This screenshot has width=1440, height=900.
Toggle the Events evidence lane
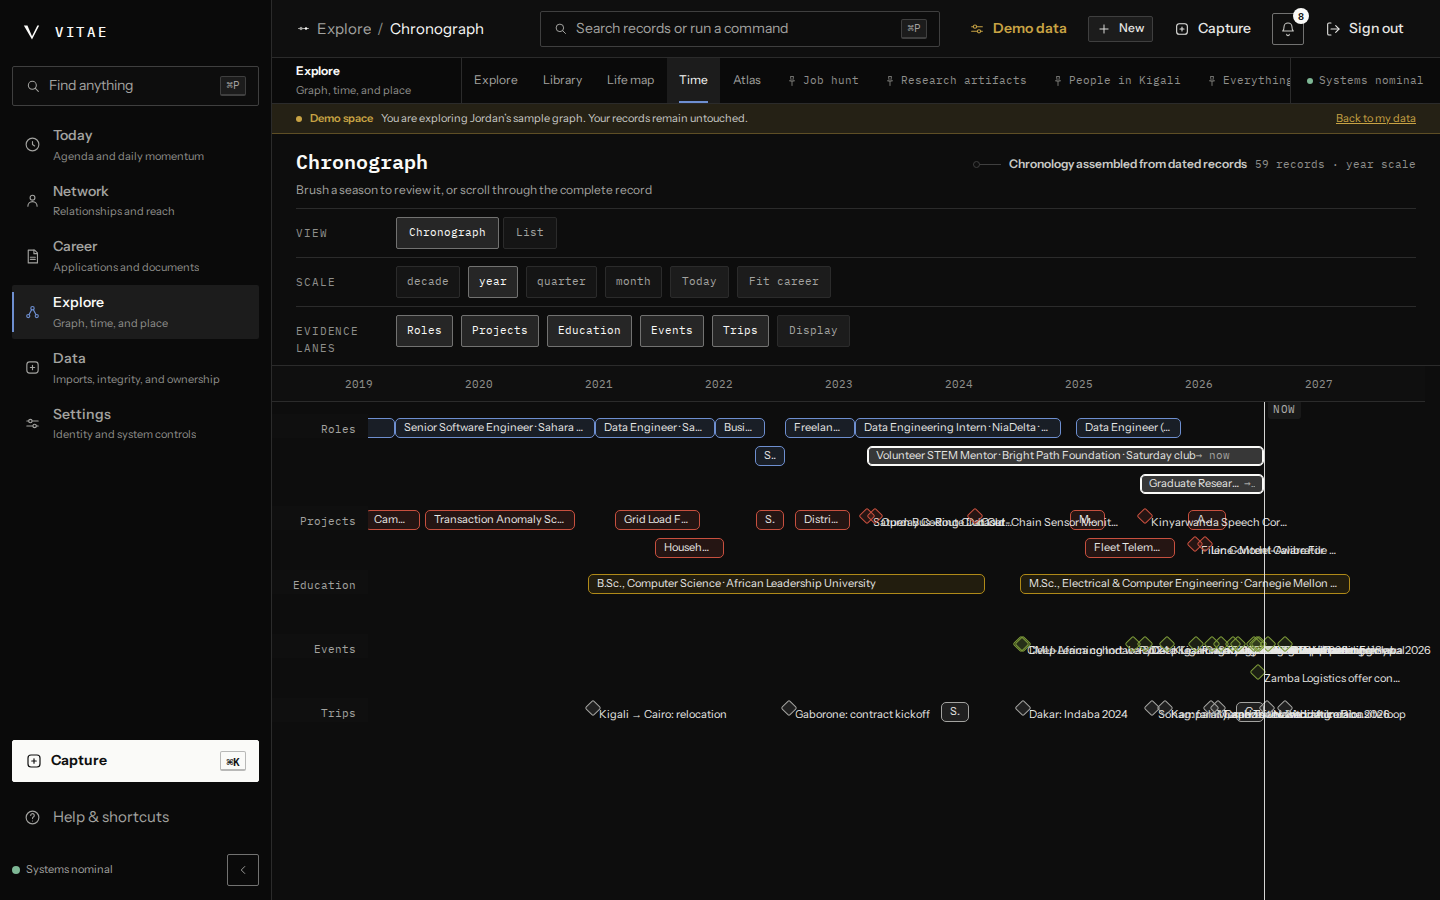tap(672, 331)
